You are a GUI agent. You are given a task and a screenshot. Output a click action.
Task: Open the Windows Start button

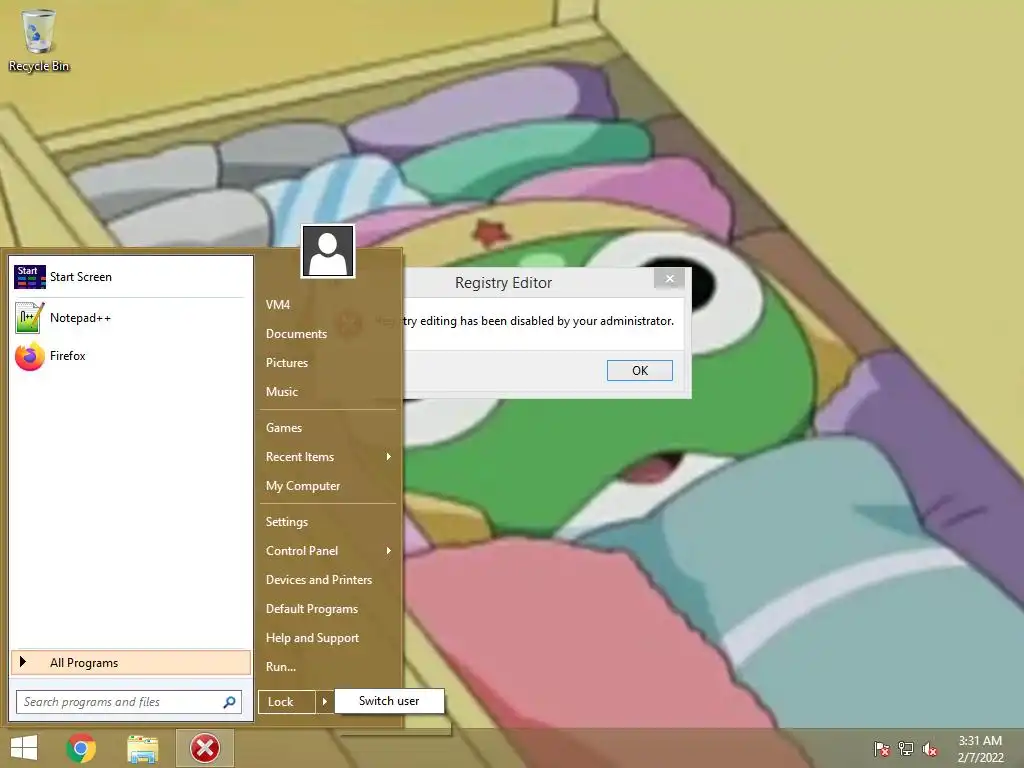(24, 748)
